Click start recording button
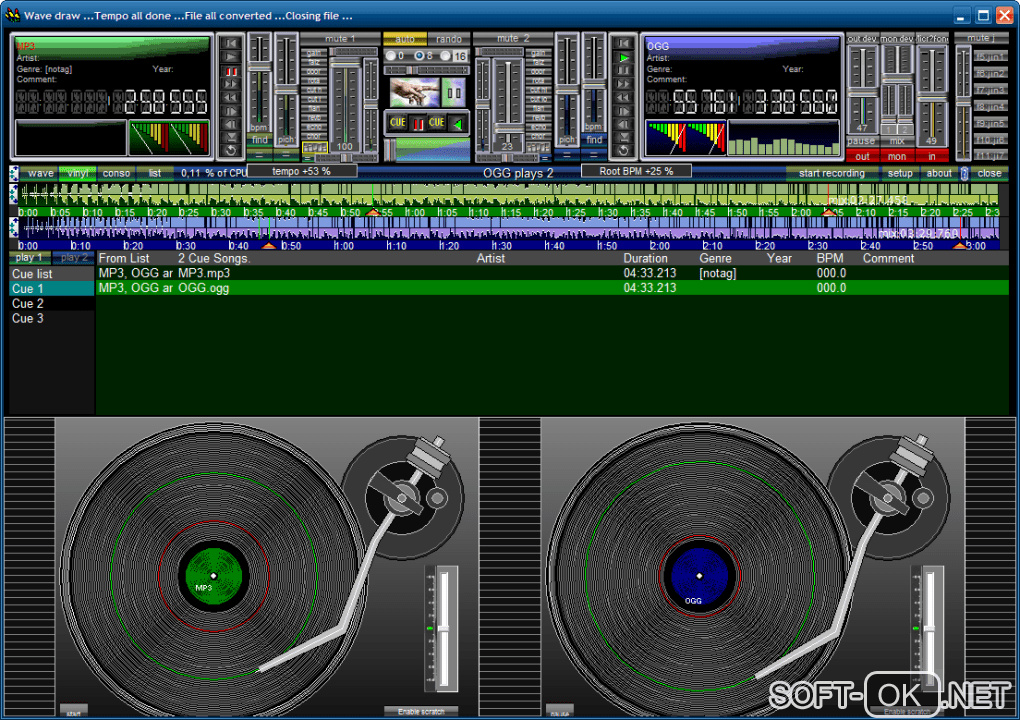 pos(831,173)
